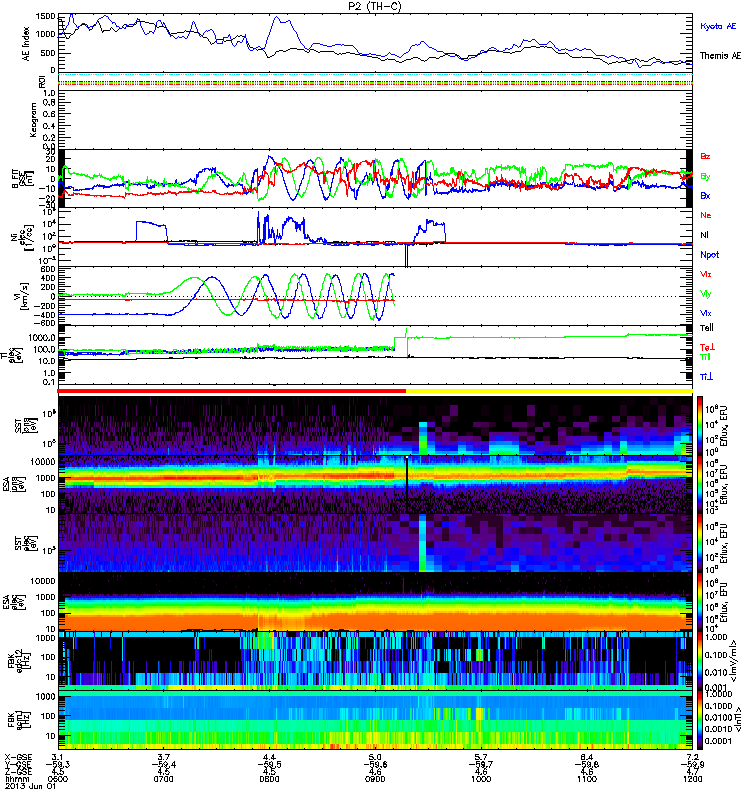Click the Keogram panel axis label
Image resolution: width=750 pixels, height=800 pixels.
[34, 119]
